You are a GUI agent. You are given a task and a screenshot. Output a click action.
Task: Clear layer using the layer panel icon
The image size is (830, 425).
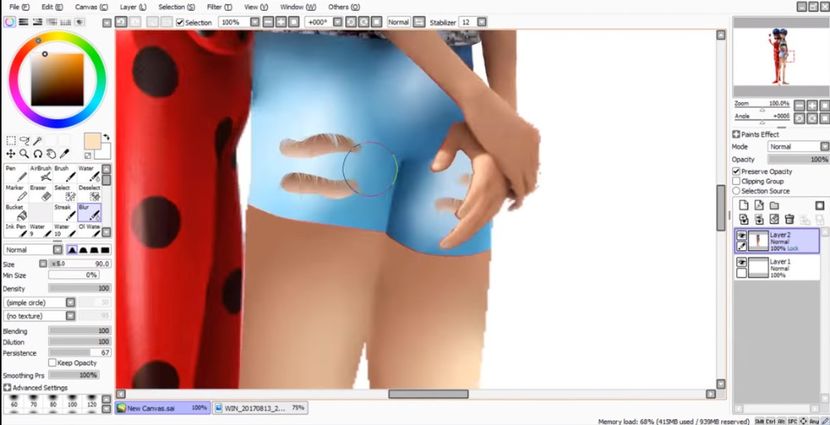coord(774,219)
